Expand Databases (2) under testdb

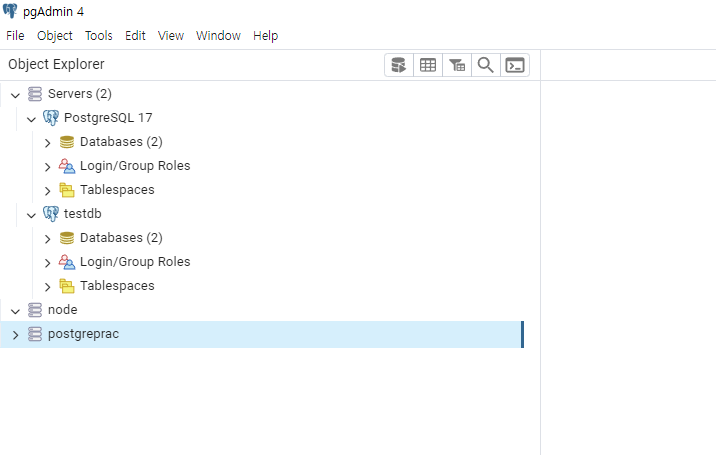tap(47, 239)
